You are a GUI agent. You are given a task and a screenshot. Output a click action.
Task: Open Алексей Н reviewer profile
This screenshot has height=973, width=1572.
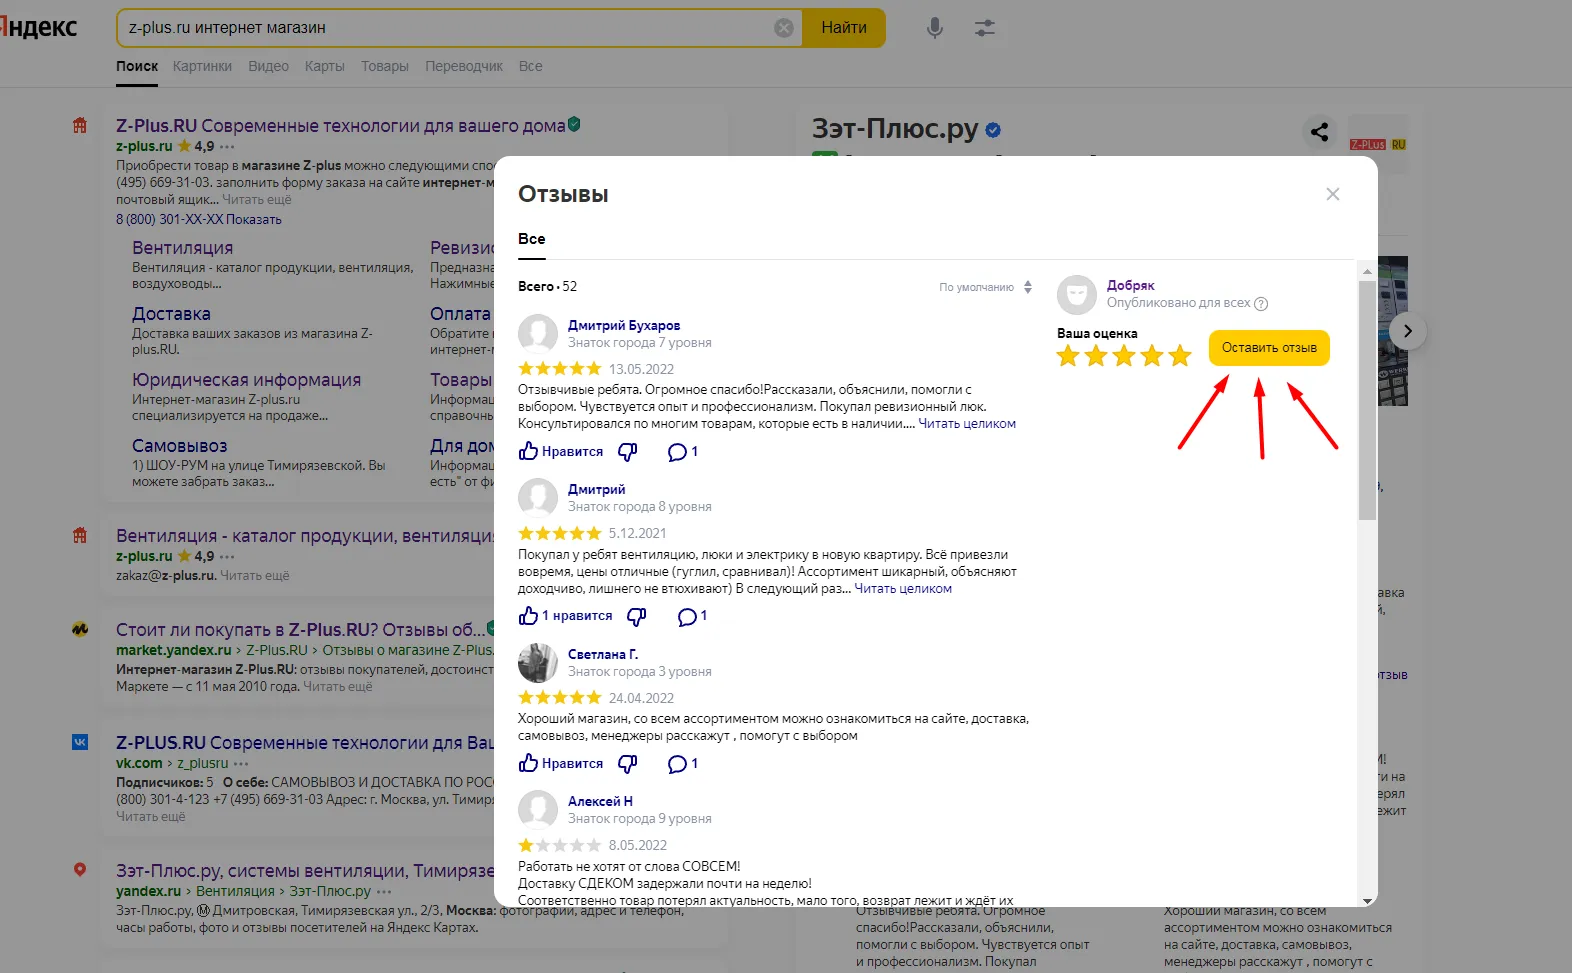click(x=600, y=801)
